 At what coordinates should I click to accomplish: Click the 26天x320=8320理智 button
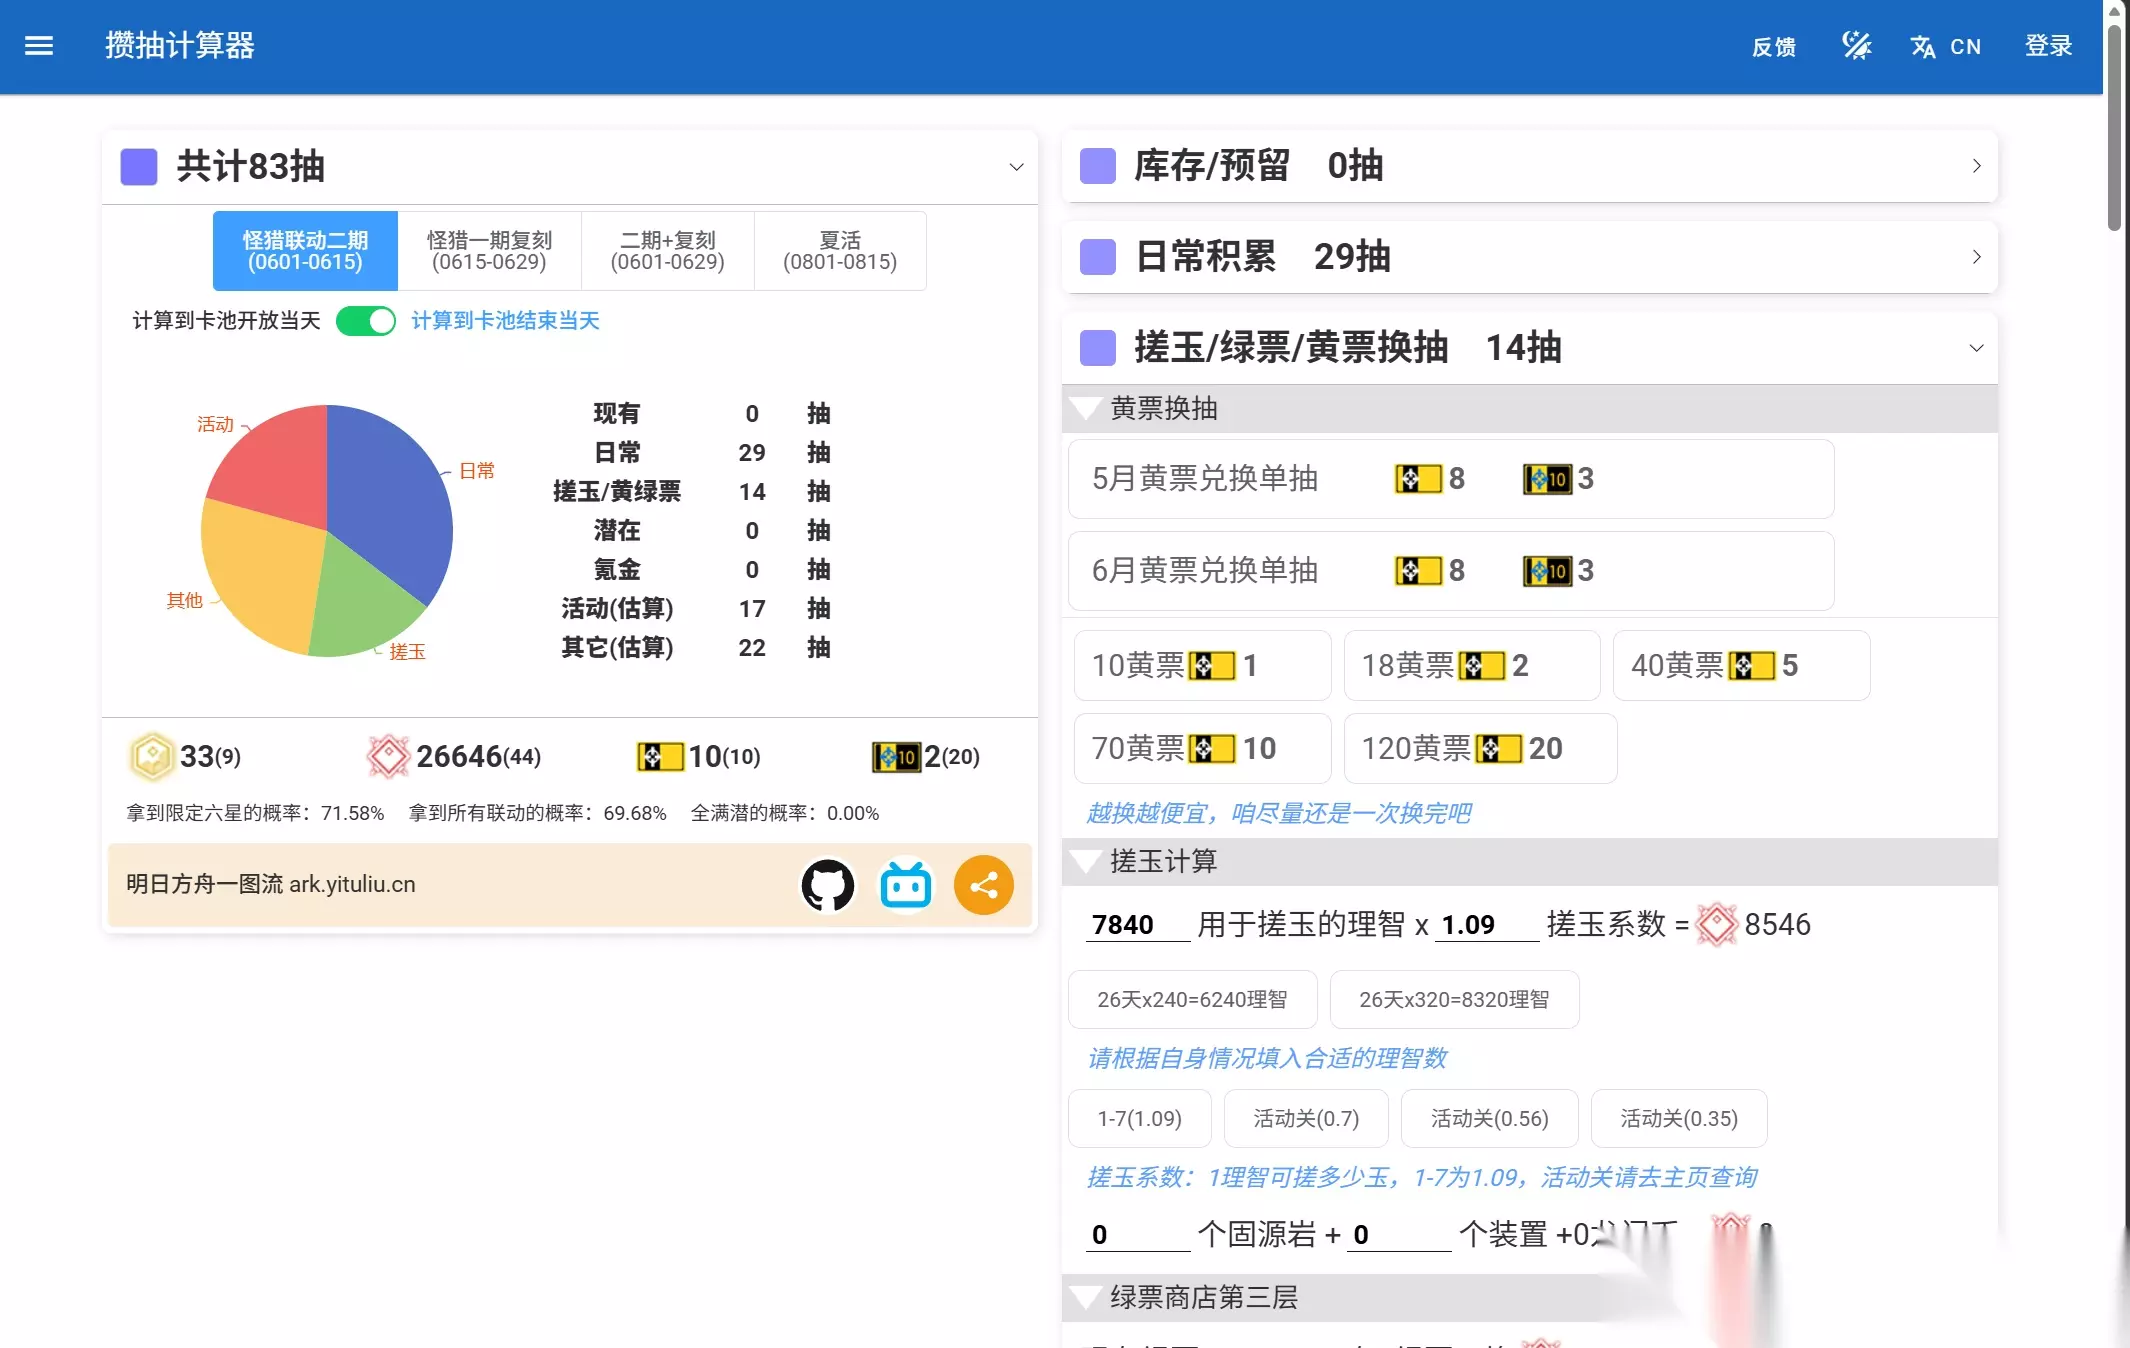coord(1454,1000)
